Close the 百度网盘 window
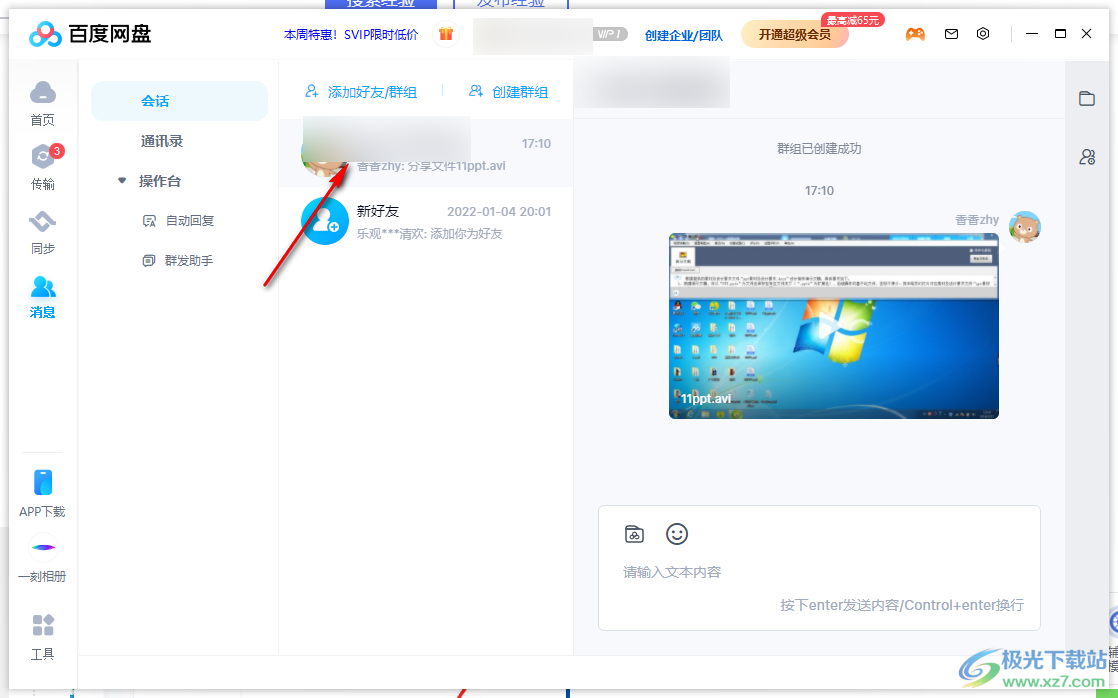Viewport: 1118px width, 698px height. click(1087, 34)
